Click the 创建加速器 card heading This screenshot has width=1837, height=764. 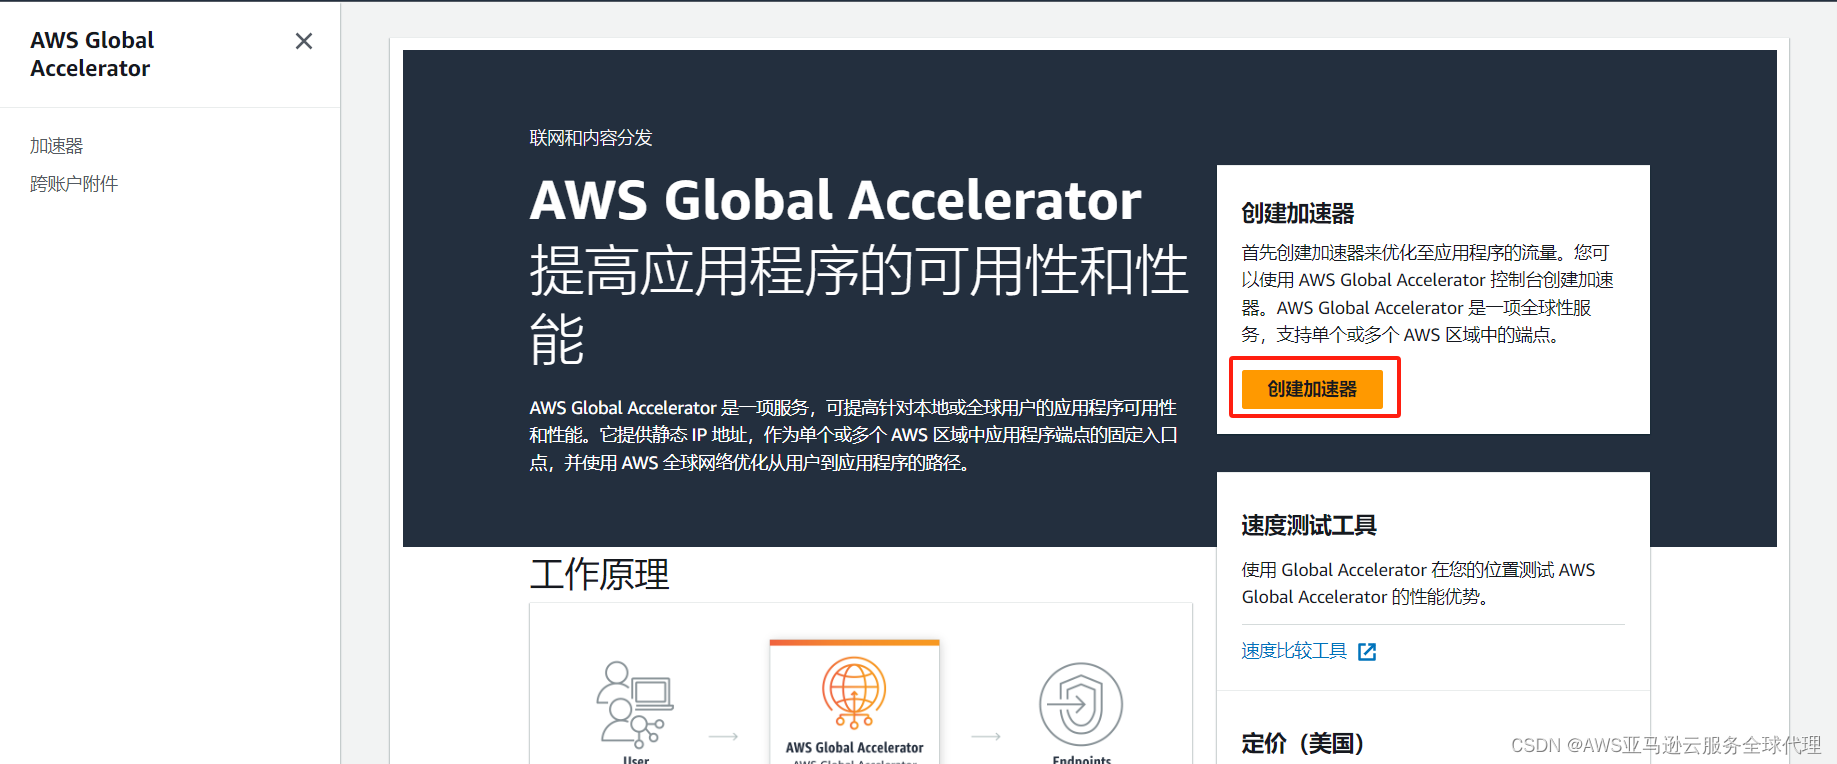click(1298, 213)
